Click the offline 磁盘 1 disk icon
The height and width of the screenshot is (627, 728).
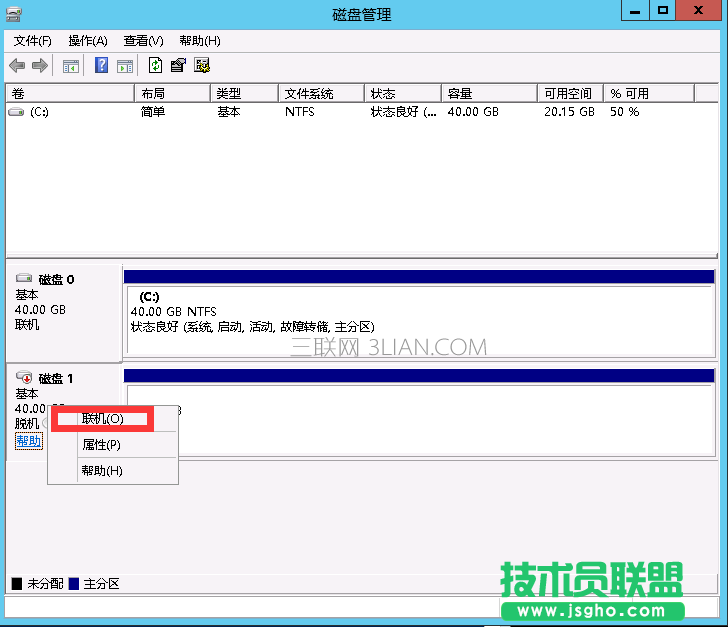click(25, 378)
